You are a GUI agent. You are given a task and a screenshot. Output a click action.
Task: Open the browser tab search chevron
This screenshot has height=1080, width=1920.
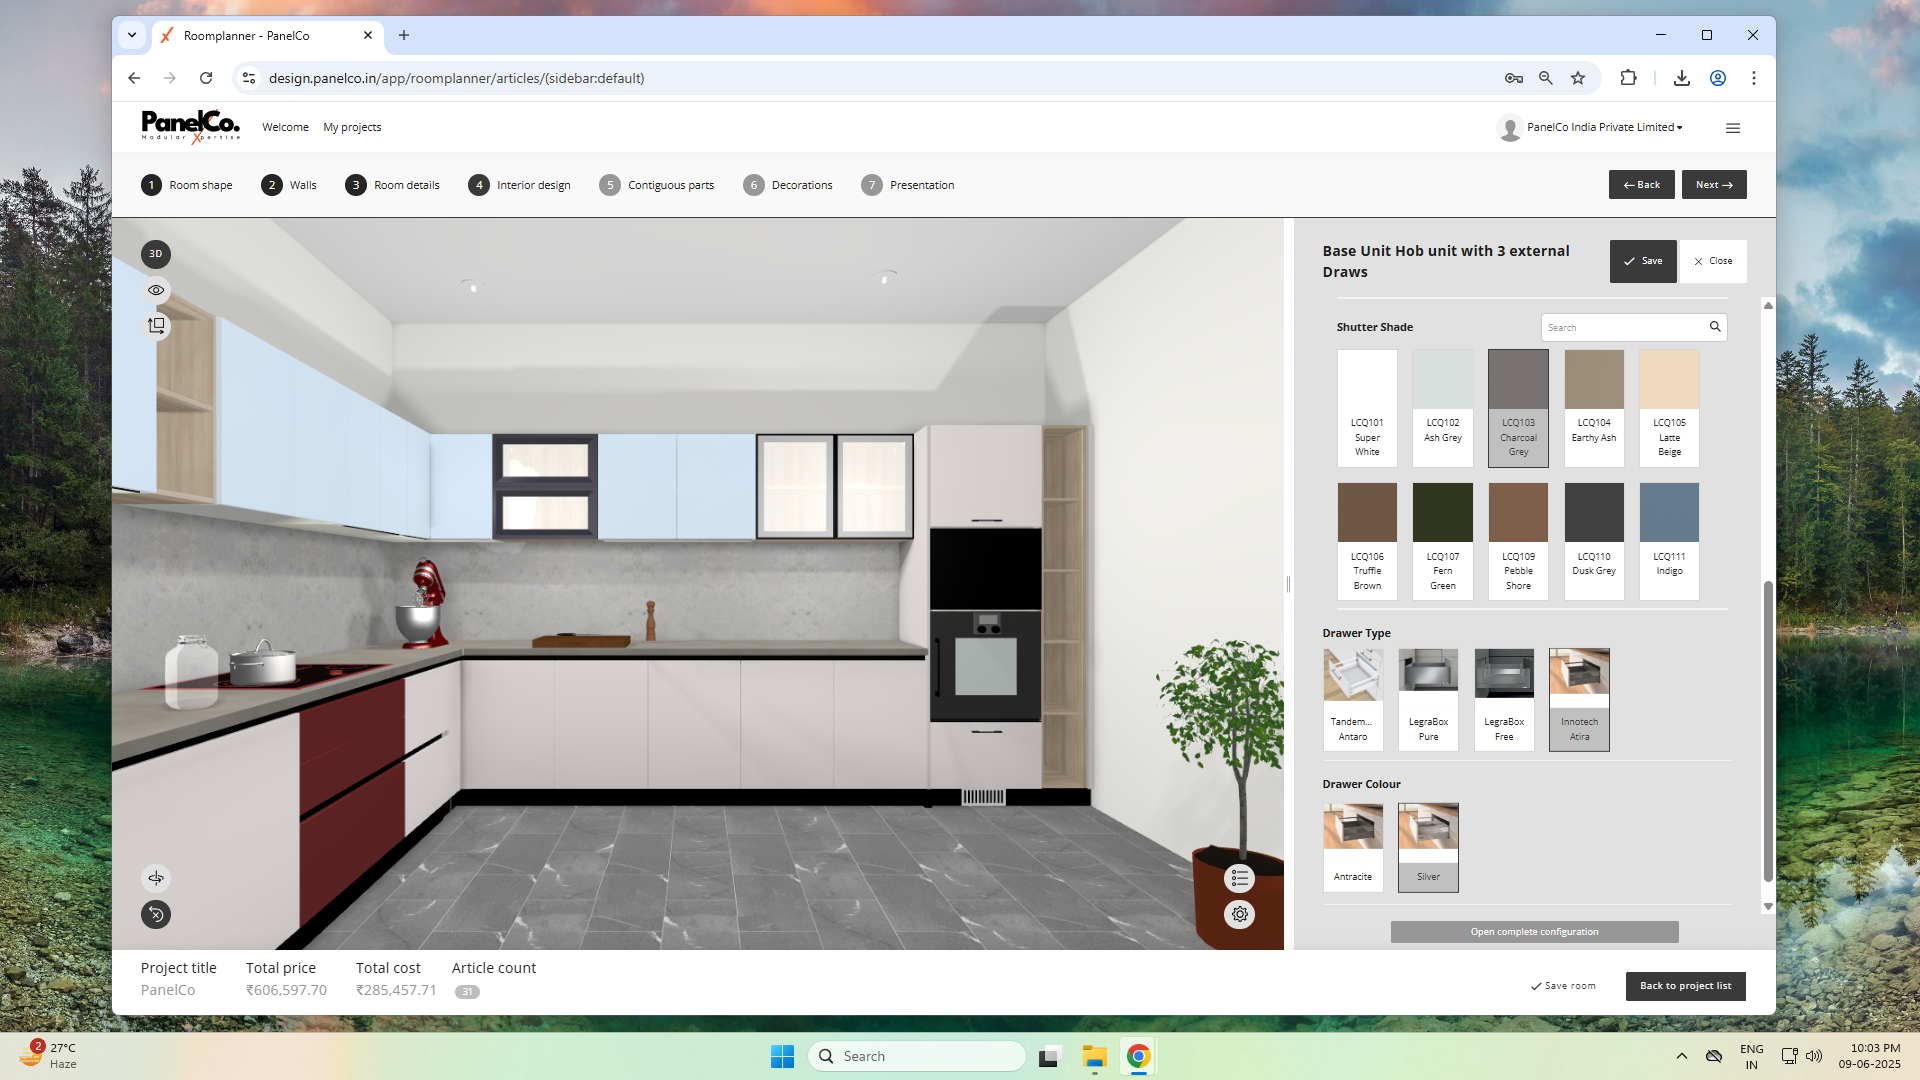(x=131, y=35)
